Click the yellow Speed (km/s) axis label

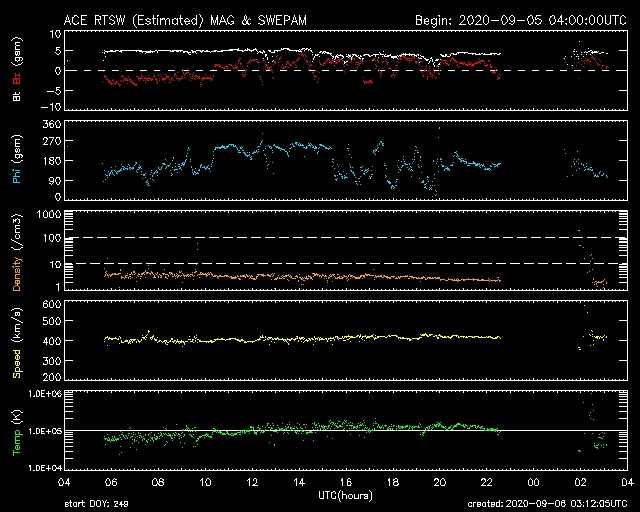[x=17, y=341]
